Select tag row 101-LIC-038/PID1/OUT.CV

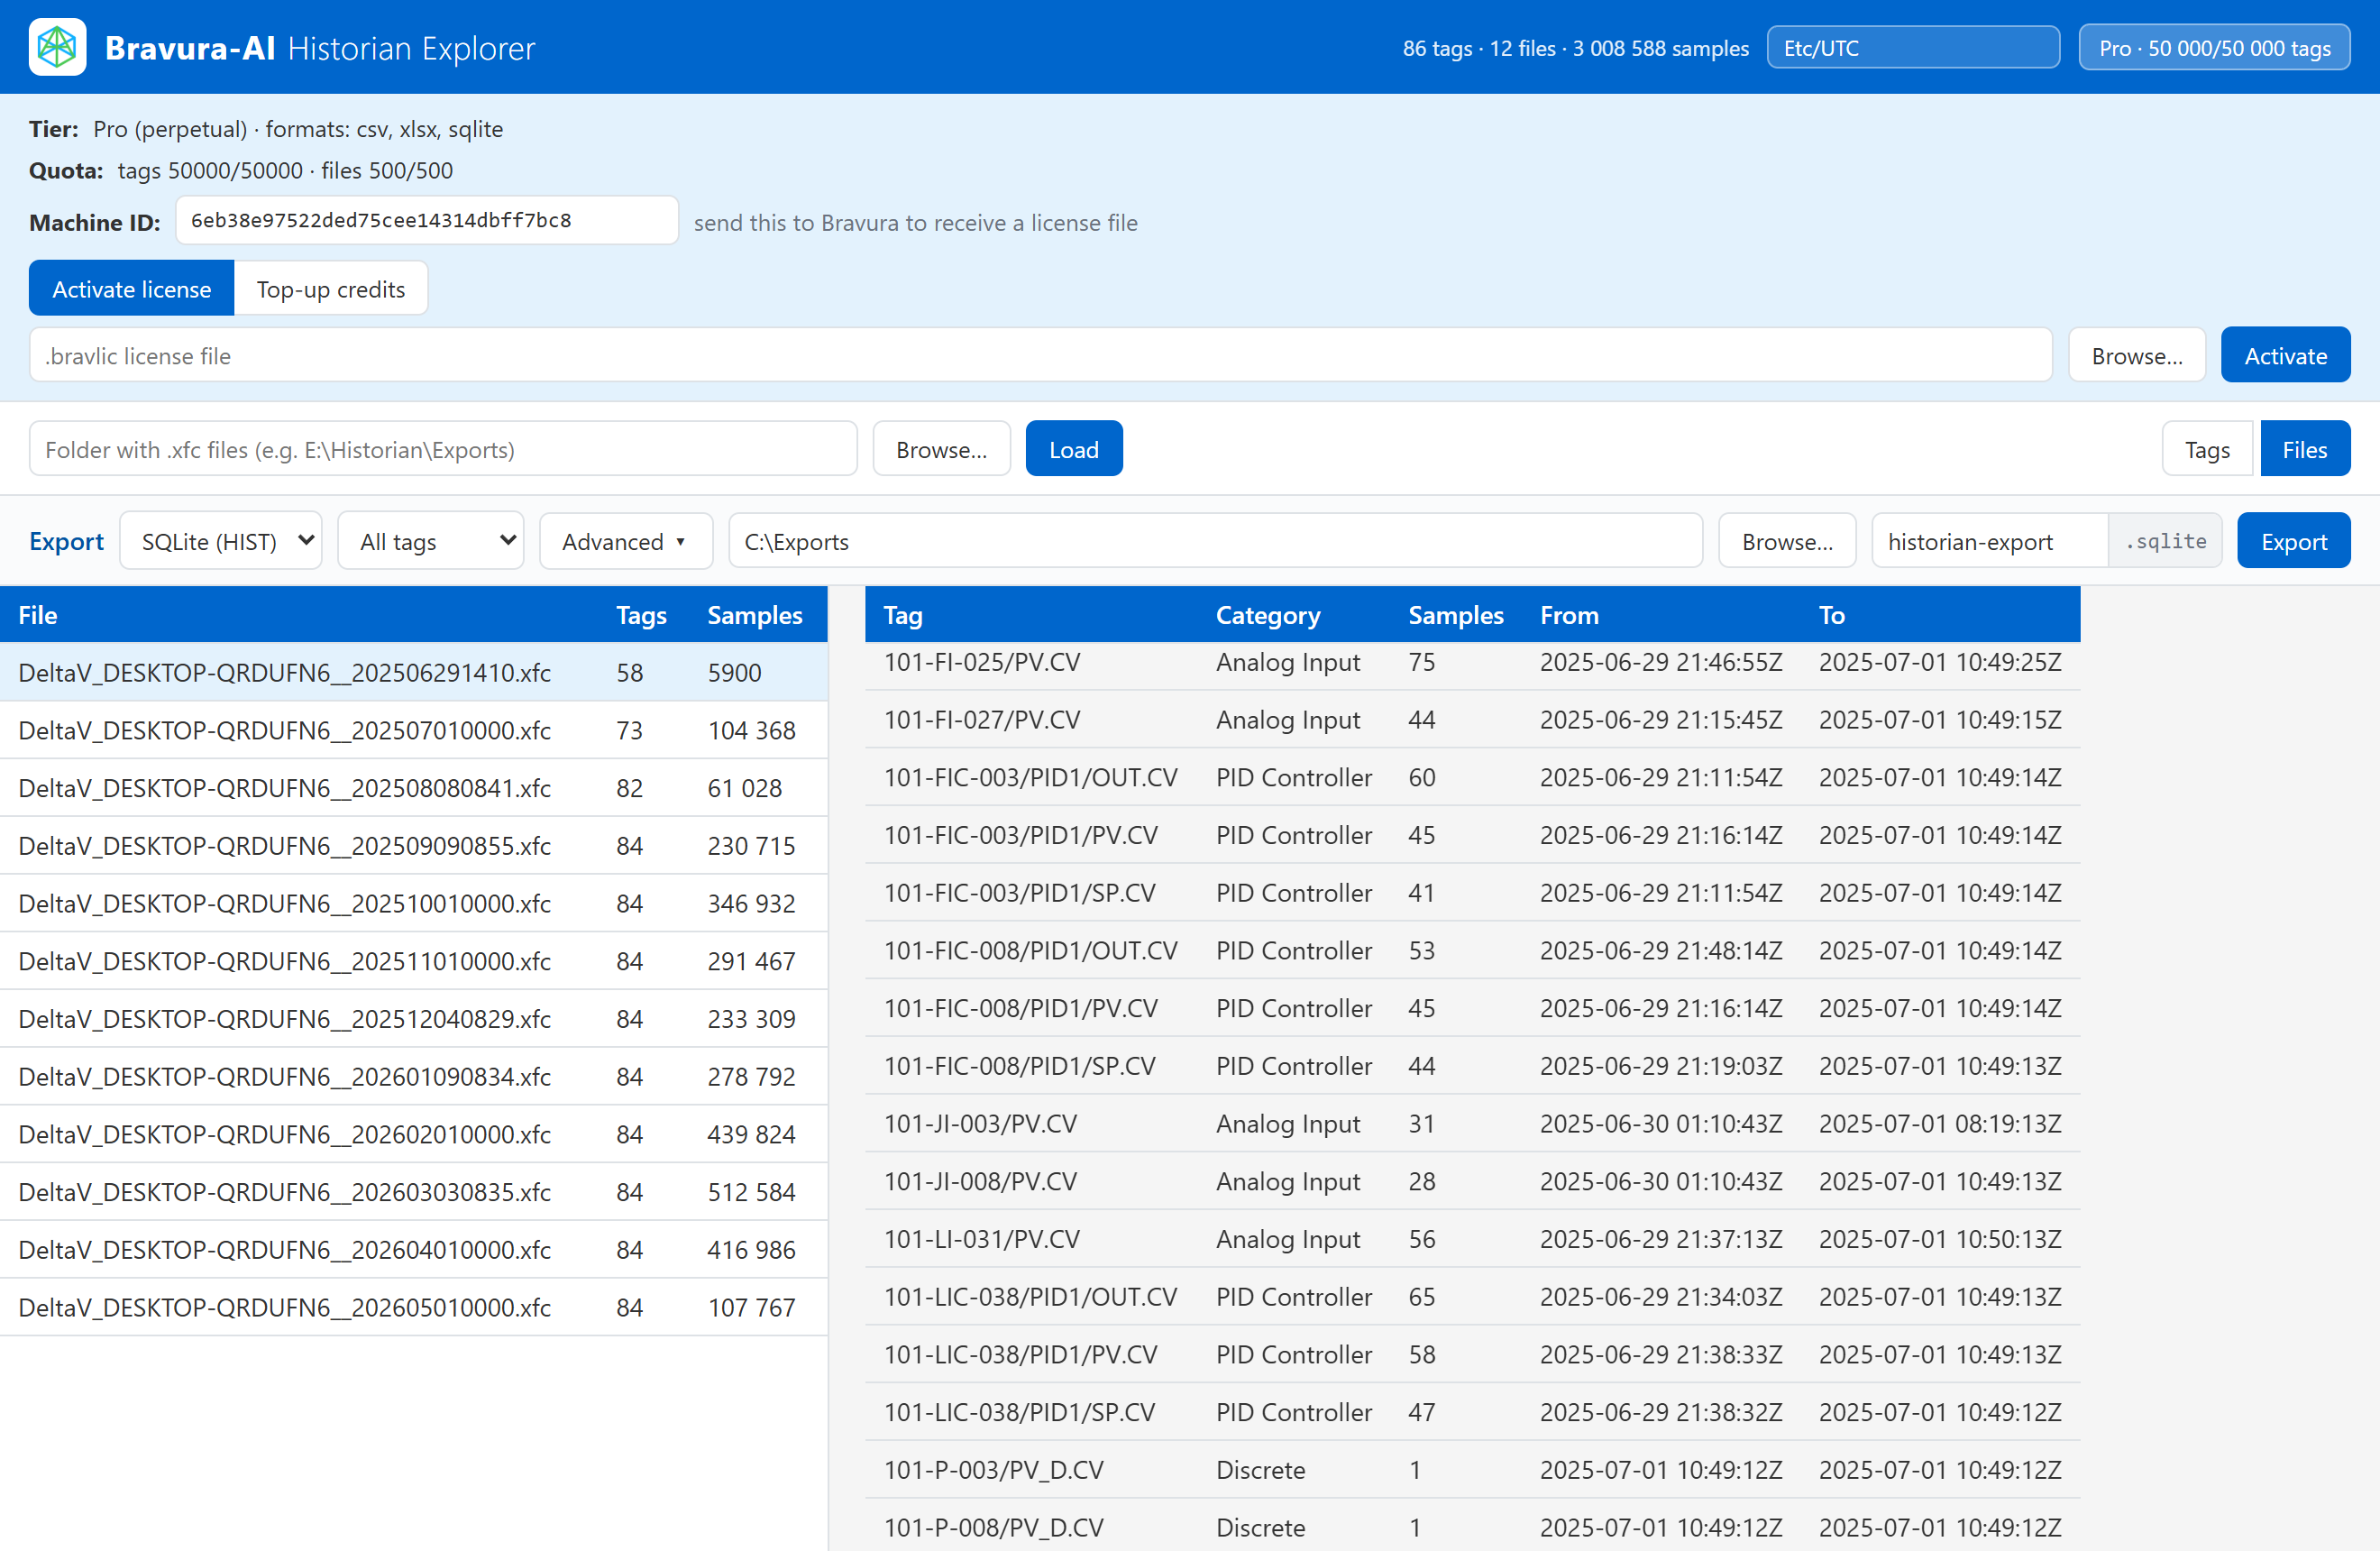coord(1472,1297)
